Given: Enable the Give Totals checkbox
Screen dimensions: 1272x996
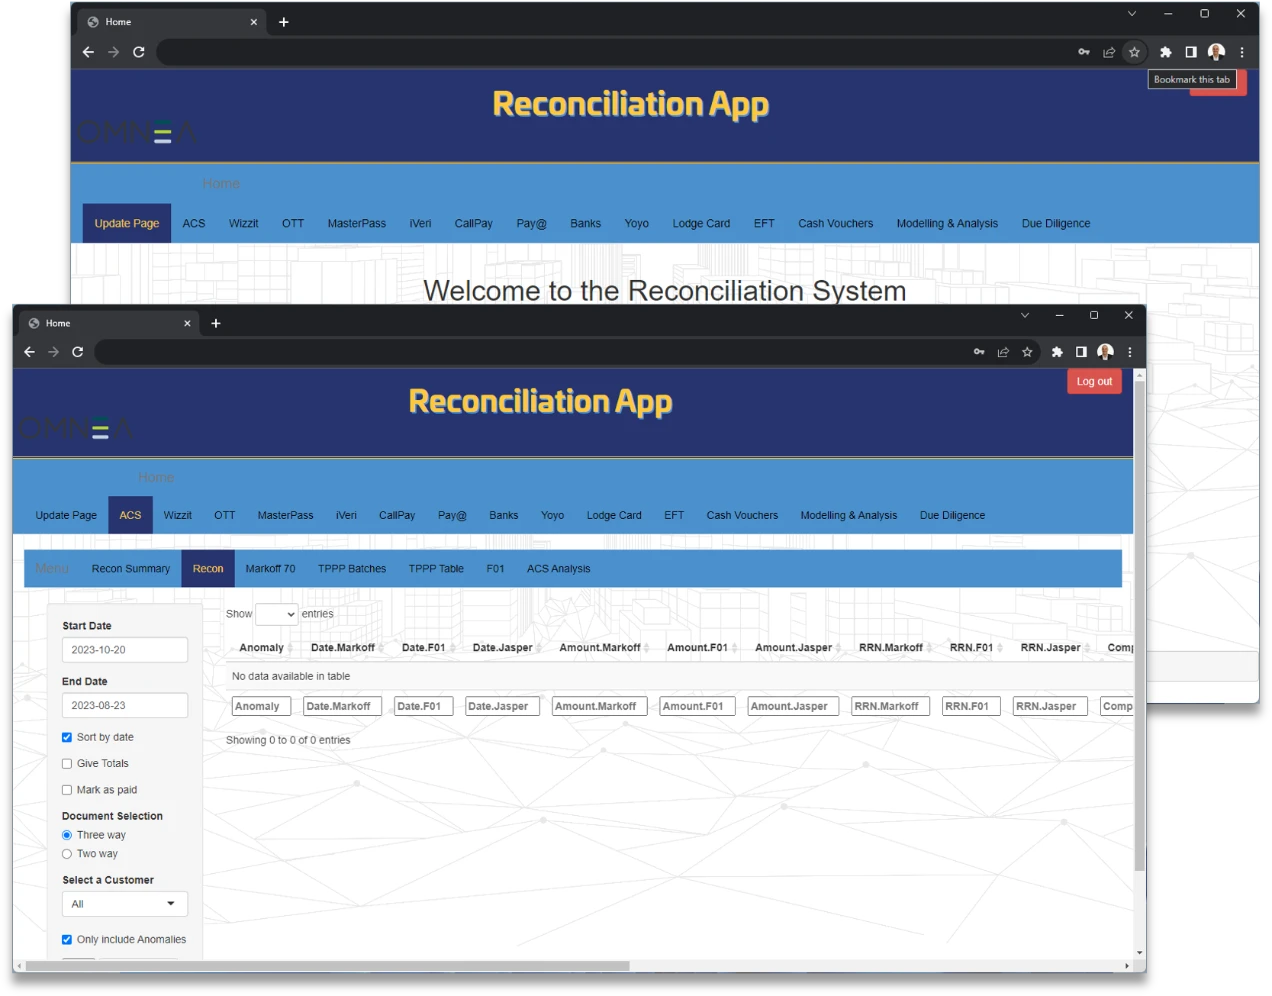Looking at the screenshot, I should (67, 763).
